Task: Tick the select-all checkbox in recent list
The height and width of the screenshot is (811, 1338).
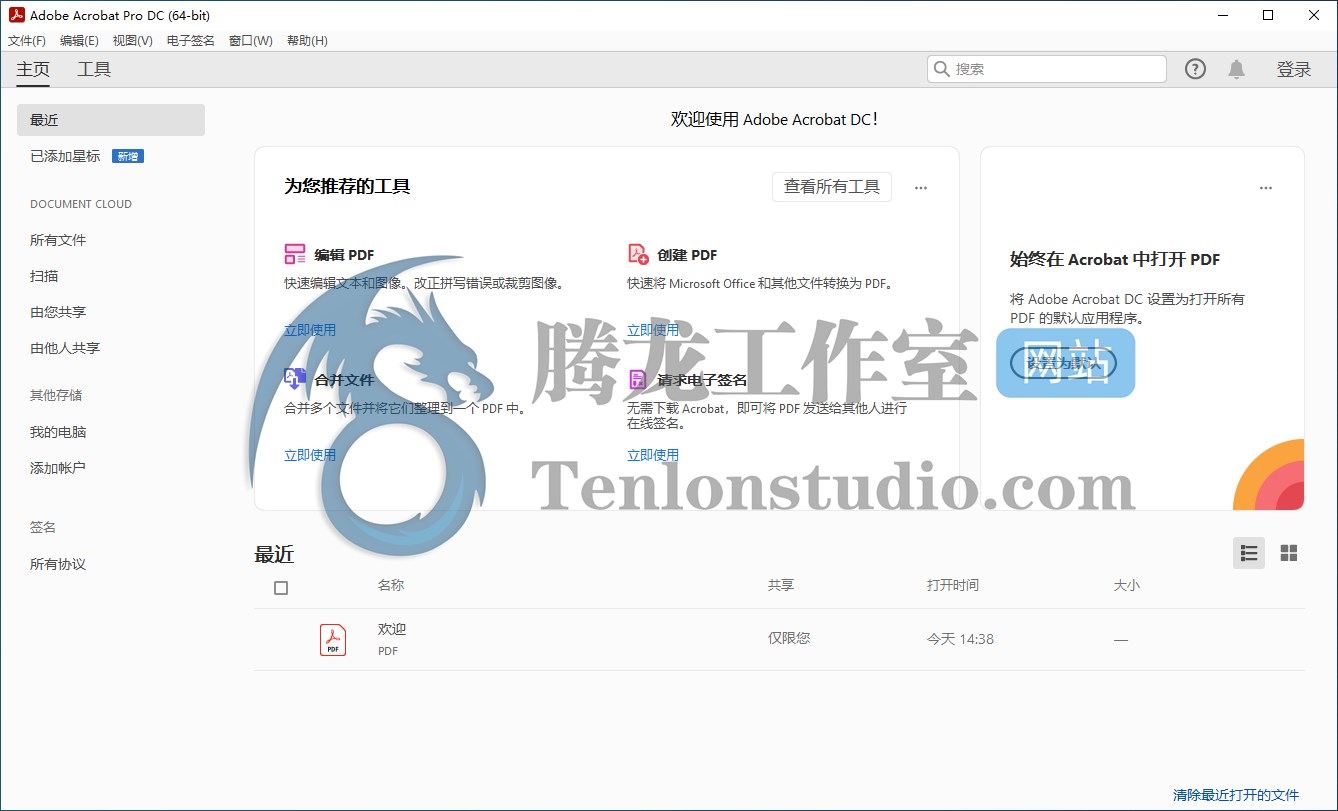Action: click(x=281, y=588)
